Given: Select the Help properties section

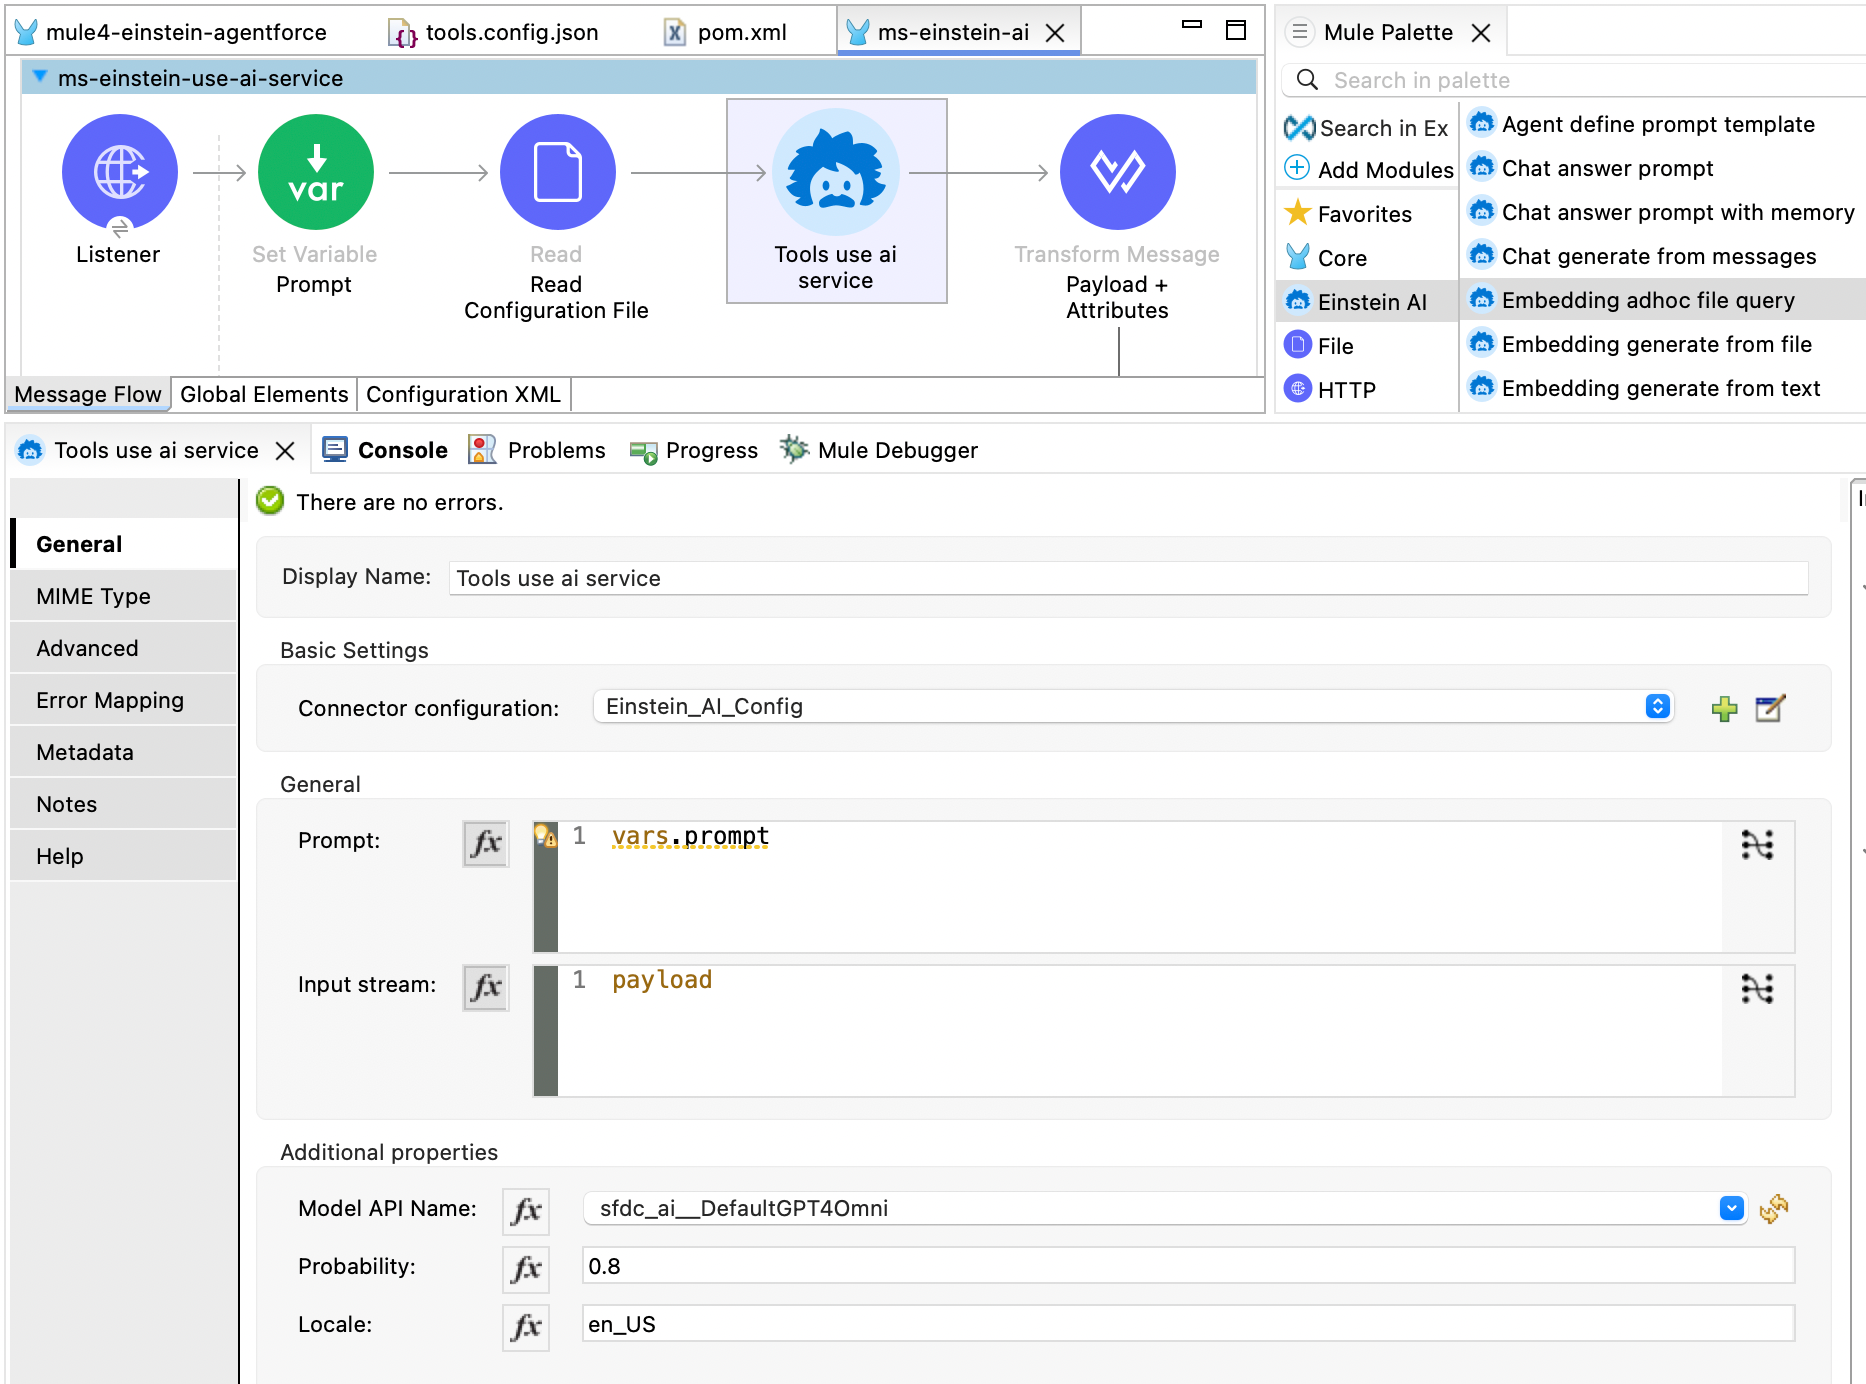Looking at the screenshot, I should [x=124, y=856].
